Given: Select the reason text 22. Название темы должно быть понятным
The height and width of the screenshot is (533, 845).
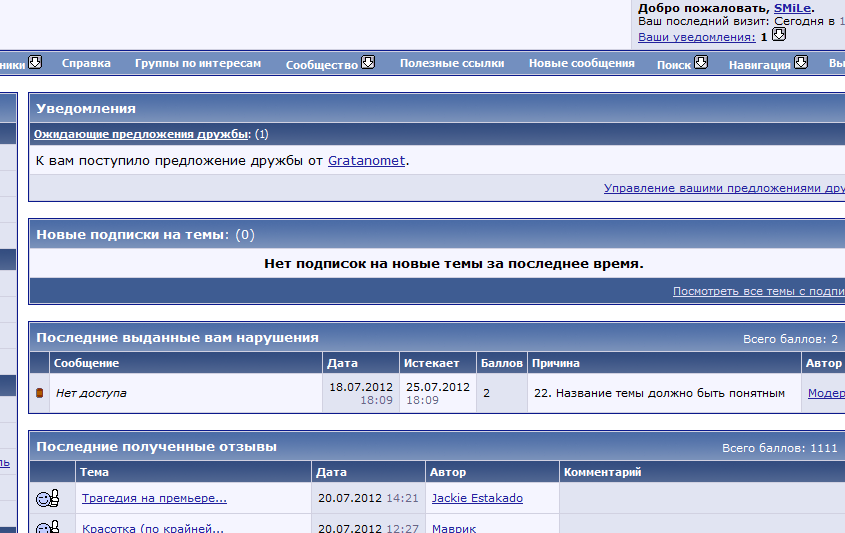Looking at the screenshot, I should pyautogui.click(x=659, y=393).
